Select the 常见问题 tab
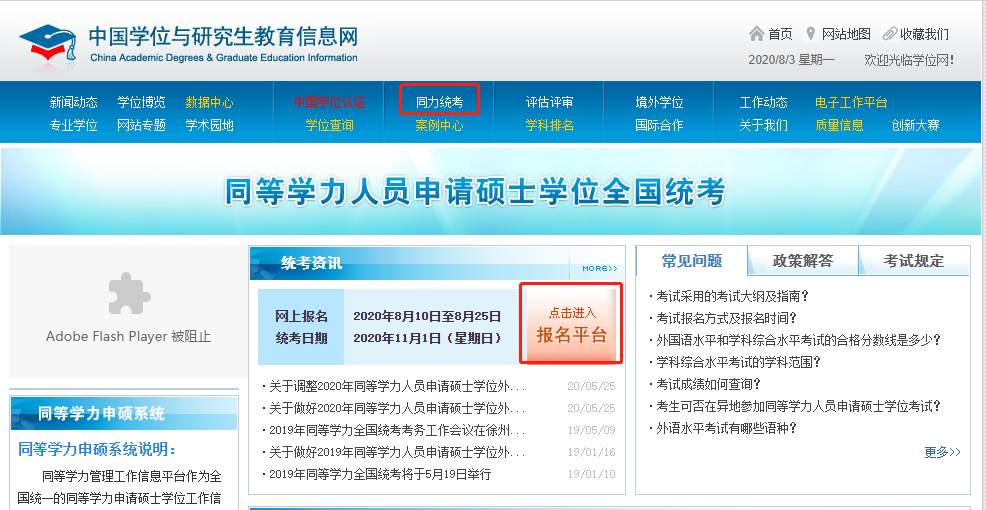Screen dimensions: 986x510 click(691, 261)
